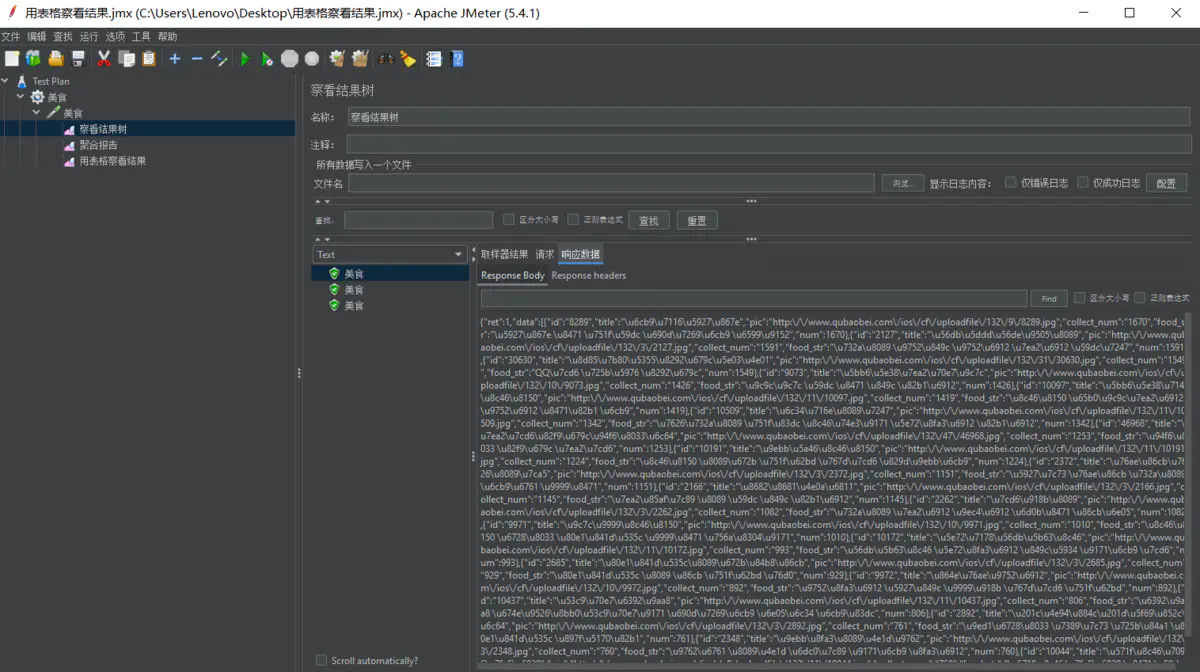Click the 重置 button
The image size is (1200, 672).
coord(697,220)
